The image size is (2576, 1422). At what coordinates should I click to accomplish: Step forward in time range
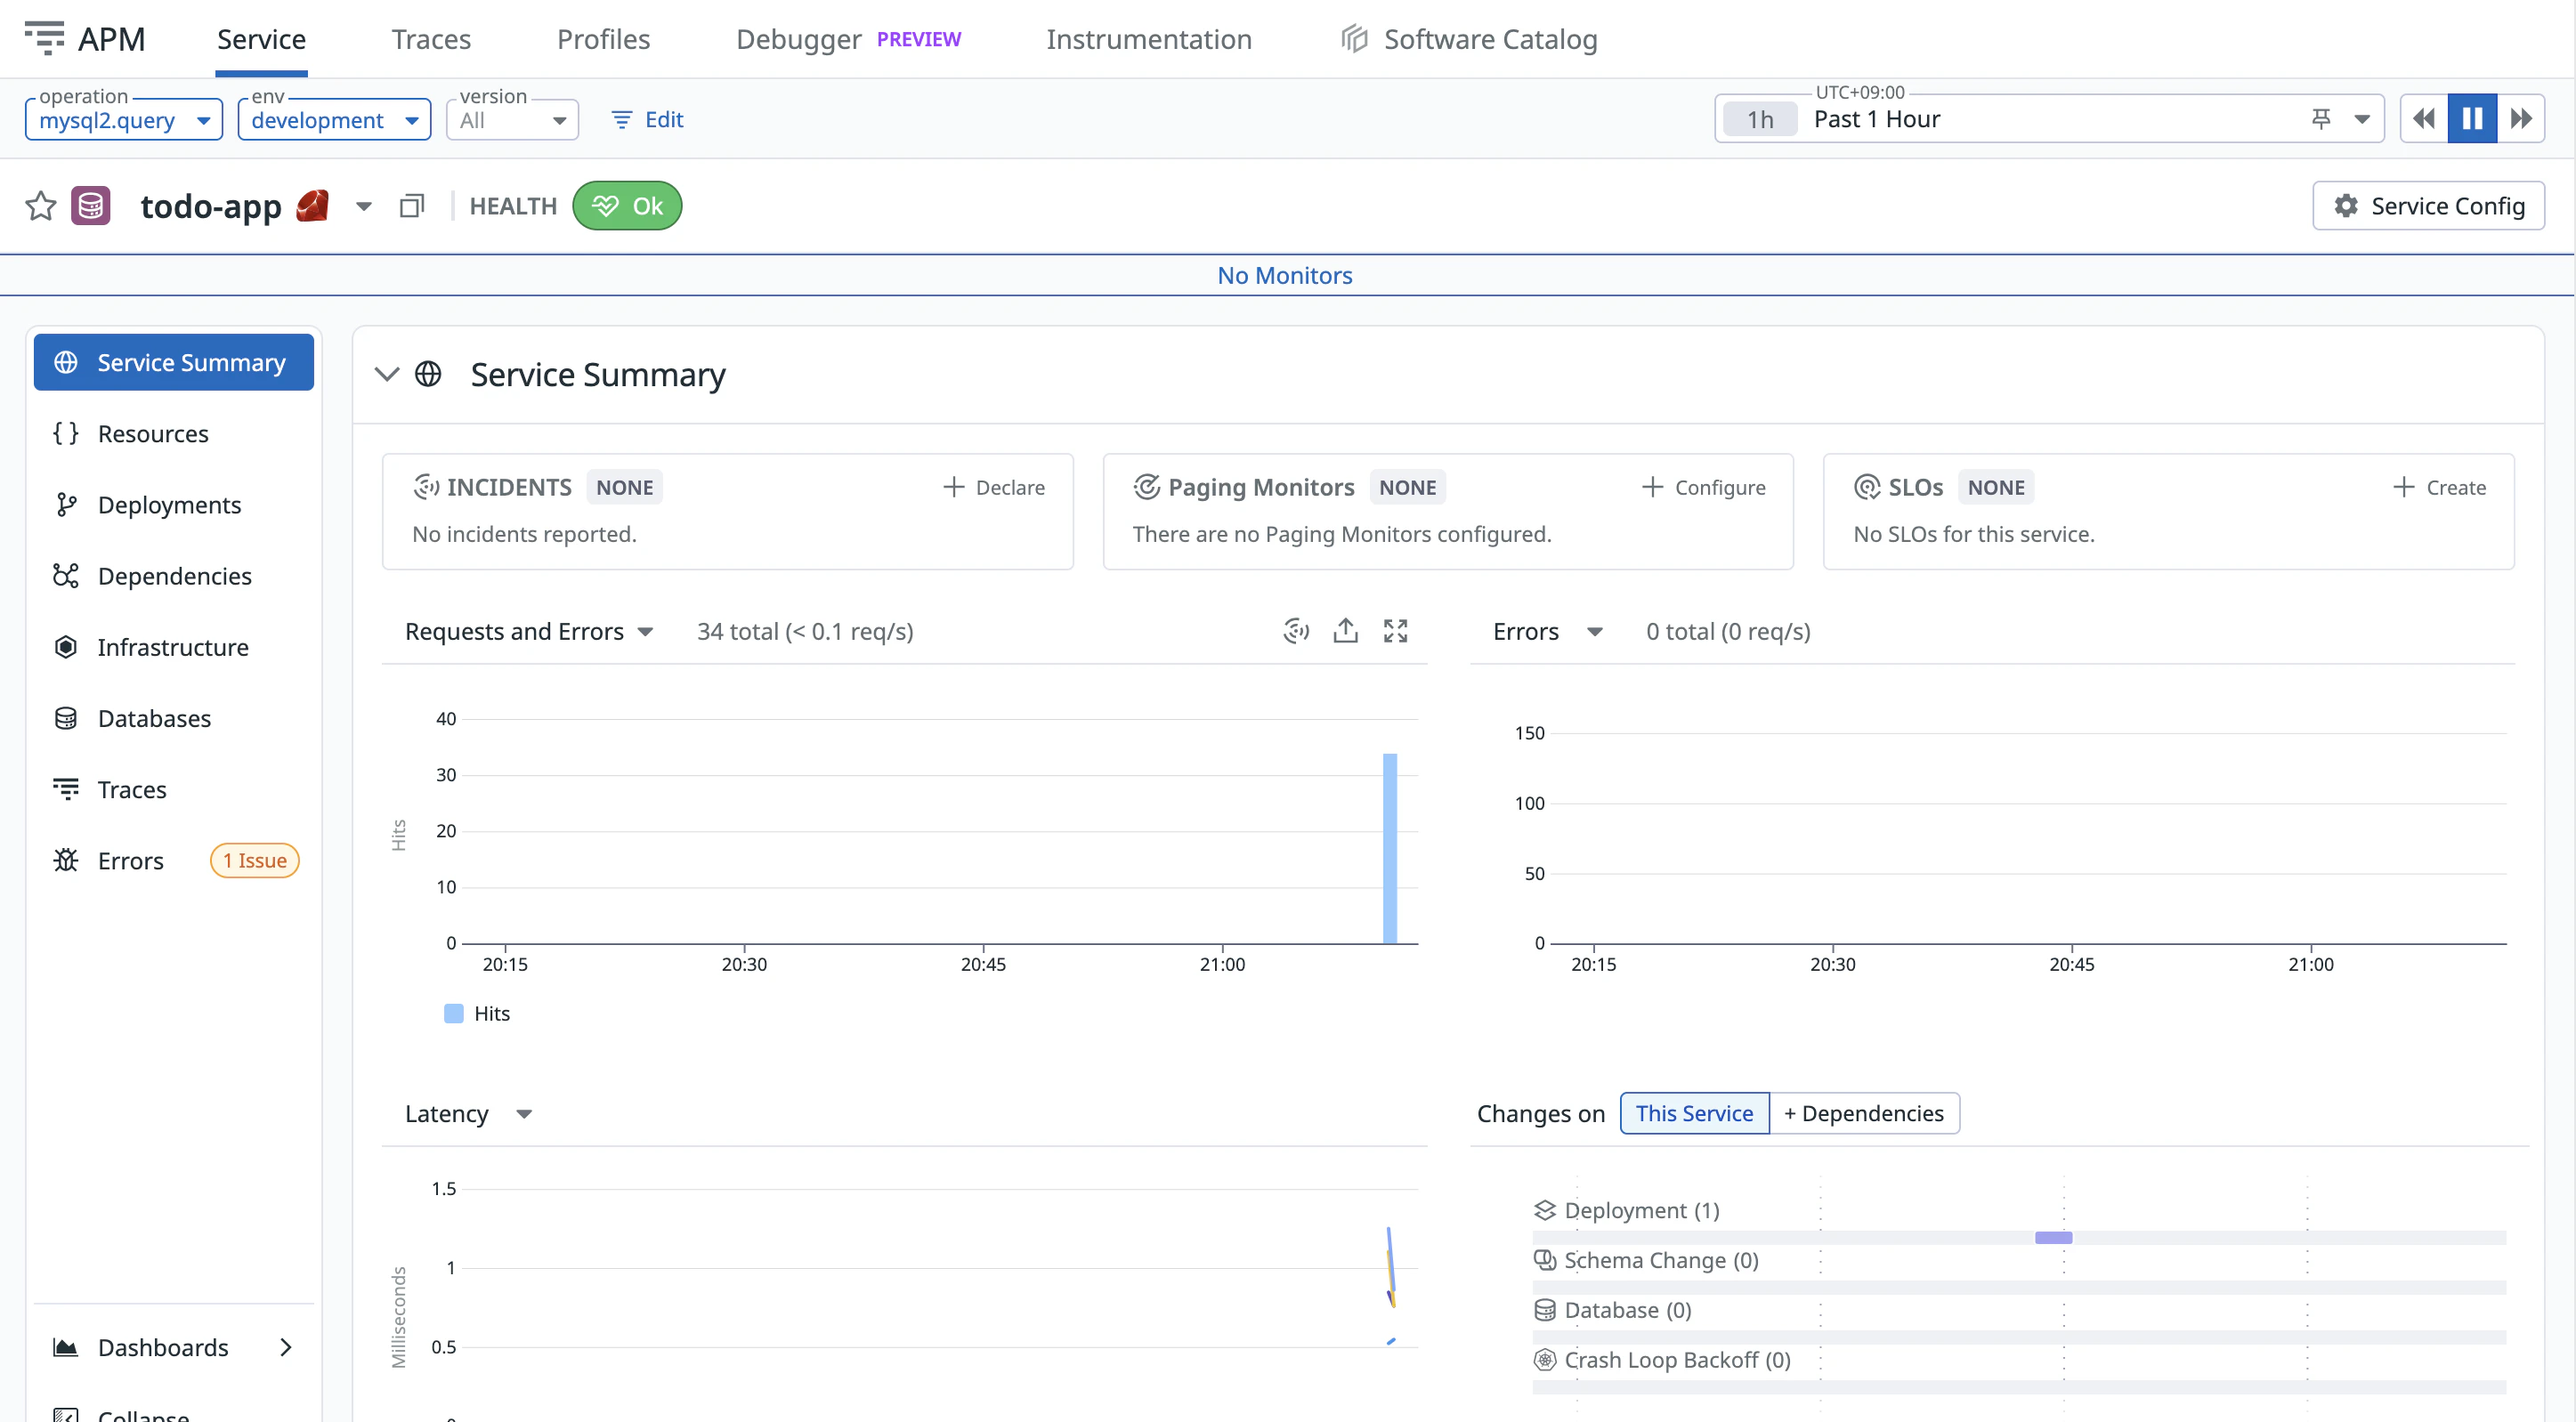(x=2521, y=119)
